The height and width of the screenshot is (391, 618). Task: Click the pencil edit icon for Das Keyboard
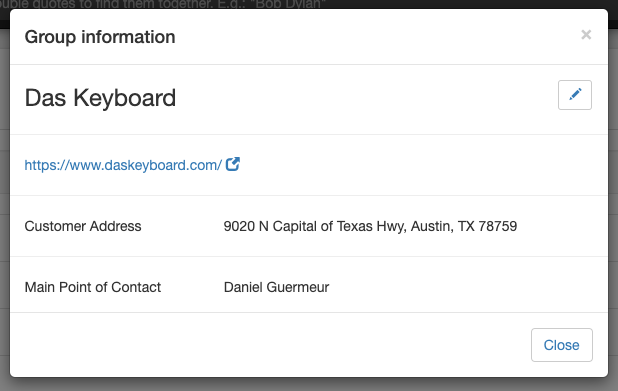click(x=575, y=95)
